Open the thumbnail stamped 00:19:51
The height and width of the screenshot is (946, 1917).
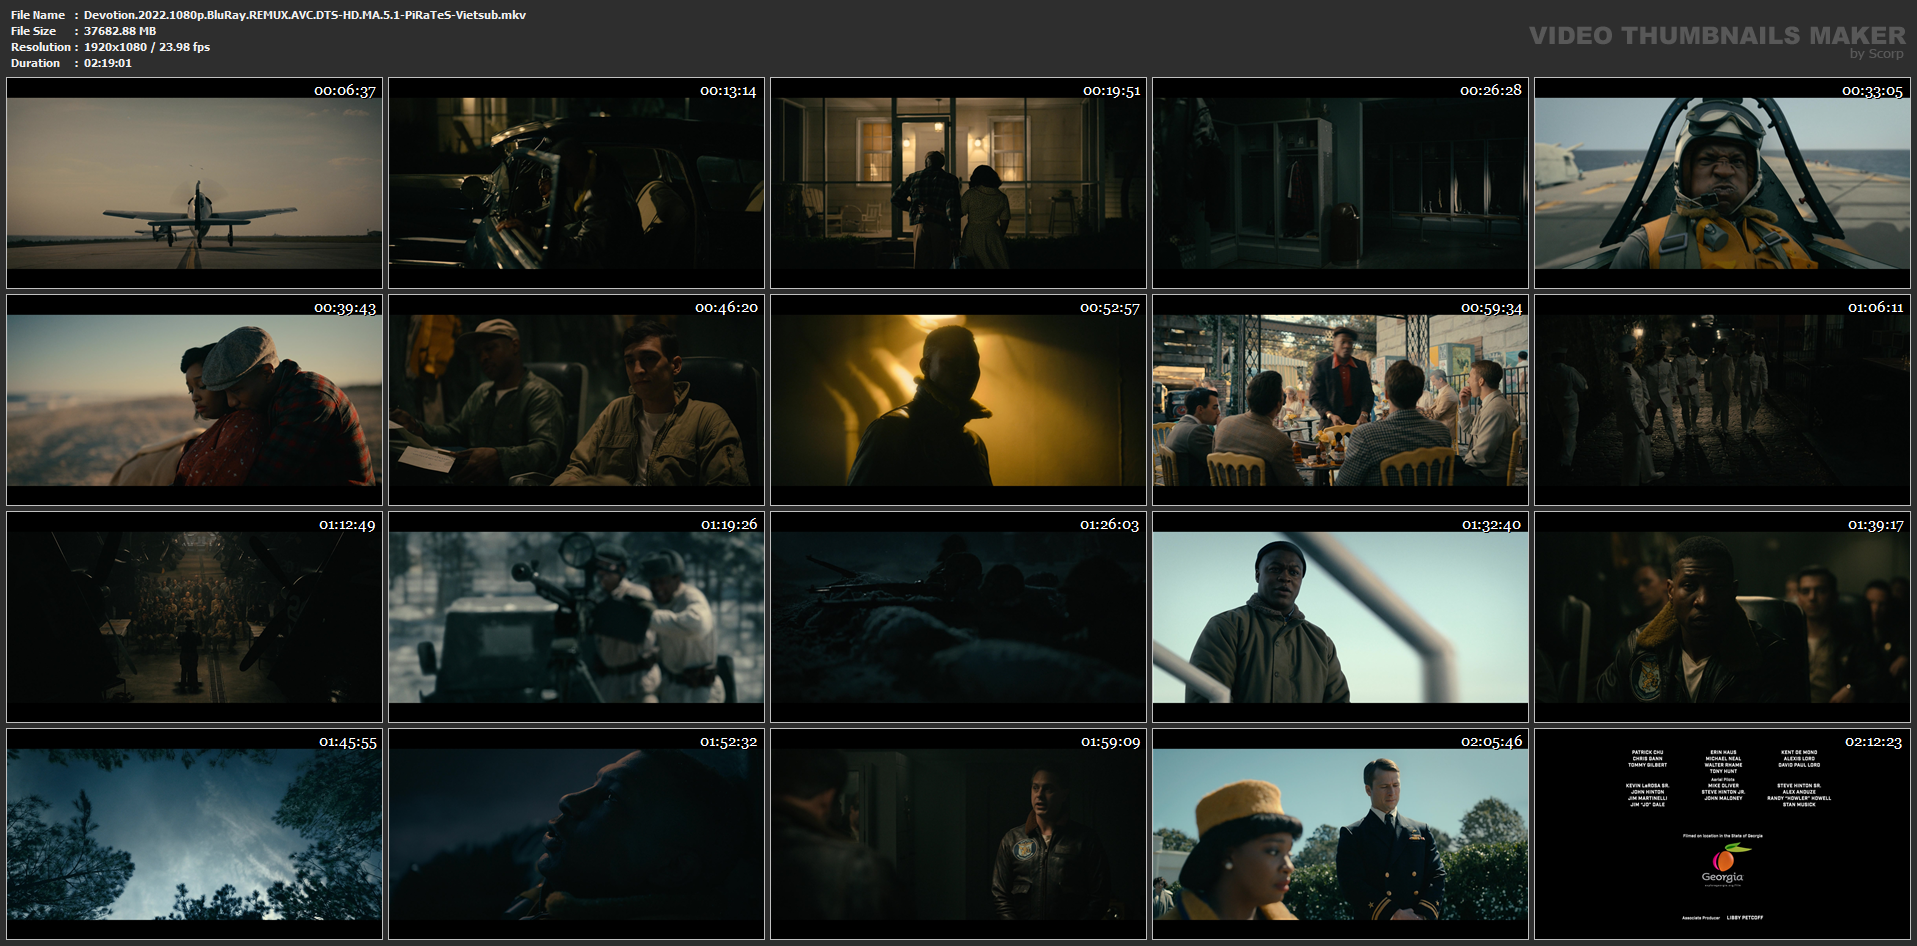(958, 183)
